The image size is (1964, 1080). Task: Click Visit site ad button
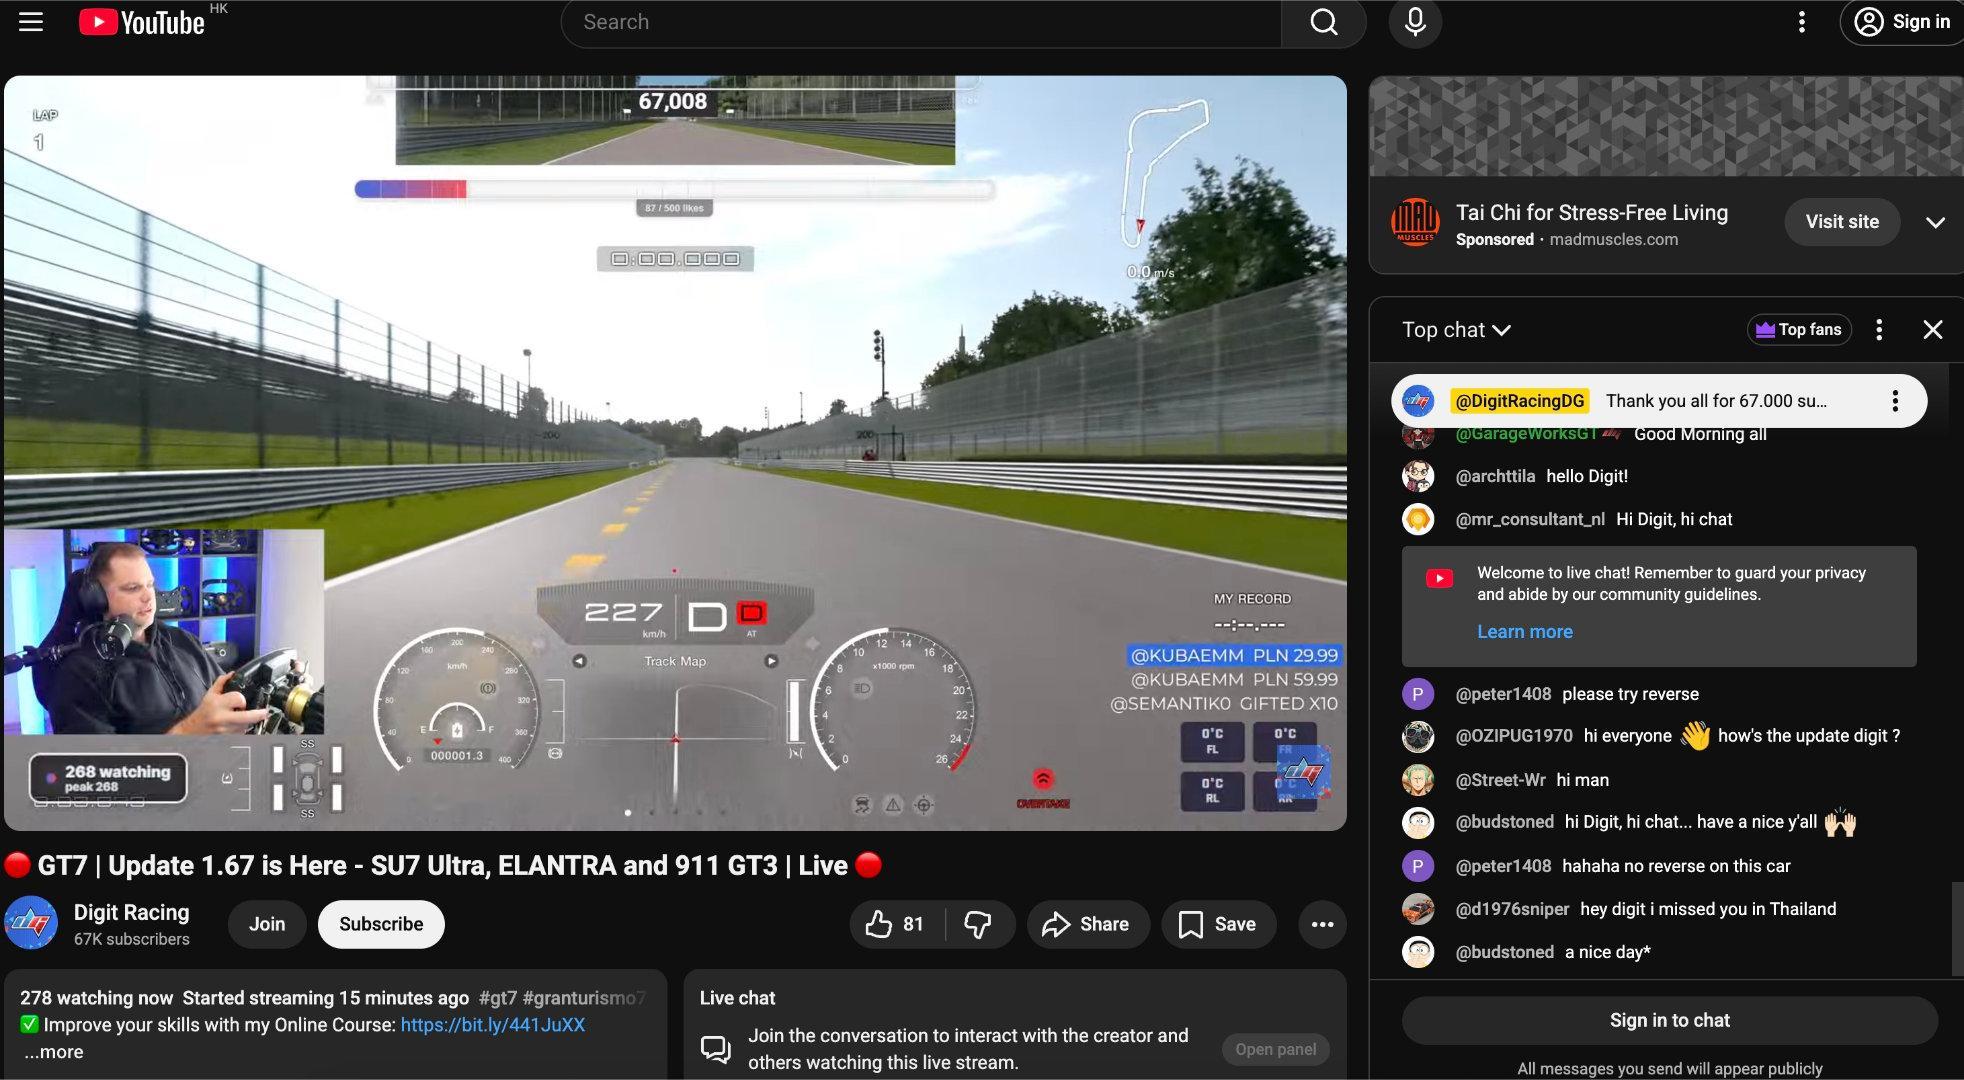(x=1841, y=222)
